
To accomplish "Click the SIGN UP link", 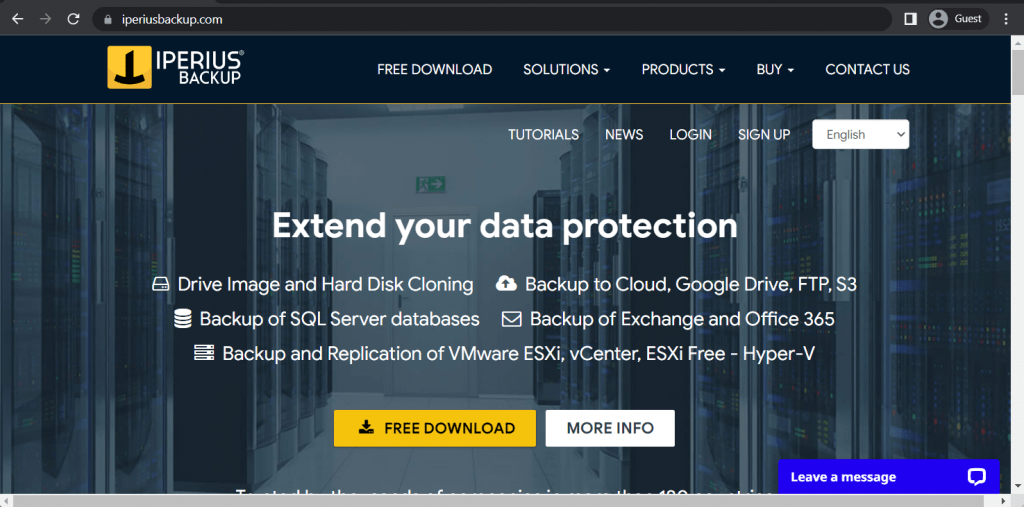I will coord(764,135).
